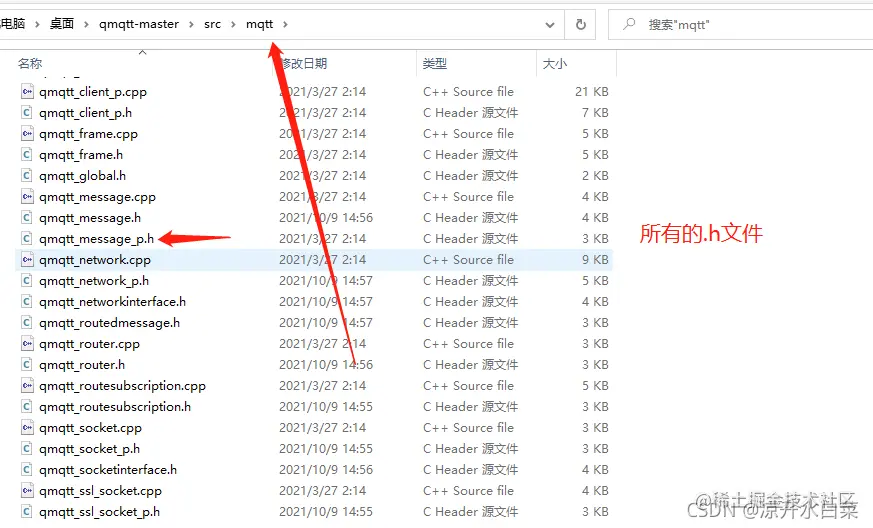Sort files by 名称 column
This screenshot has height=528, width=873.
[30, 63]
